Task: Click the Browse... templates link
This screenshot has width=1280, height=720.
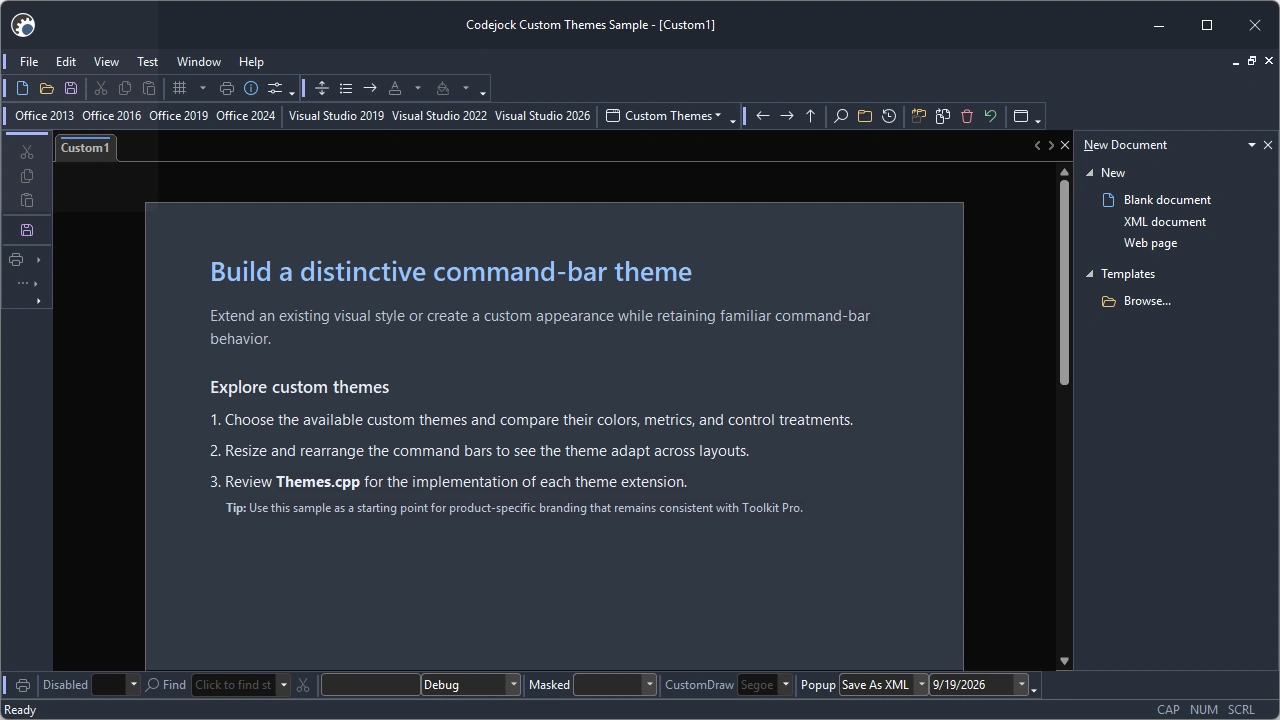Action: coord(1147,301)
